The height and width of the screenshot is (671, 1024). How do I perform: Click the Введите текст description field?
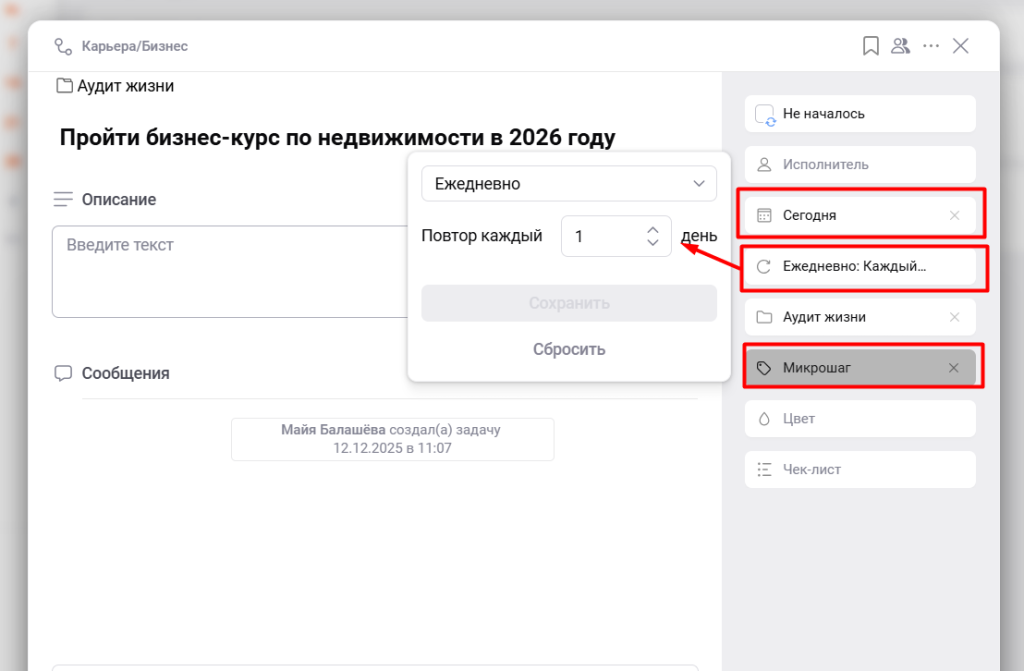[230, 270]
